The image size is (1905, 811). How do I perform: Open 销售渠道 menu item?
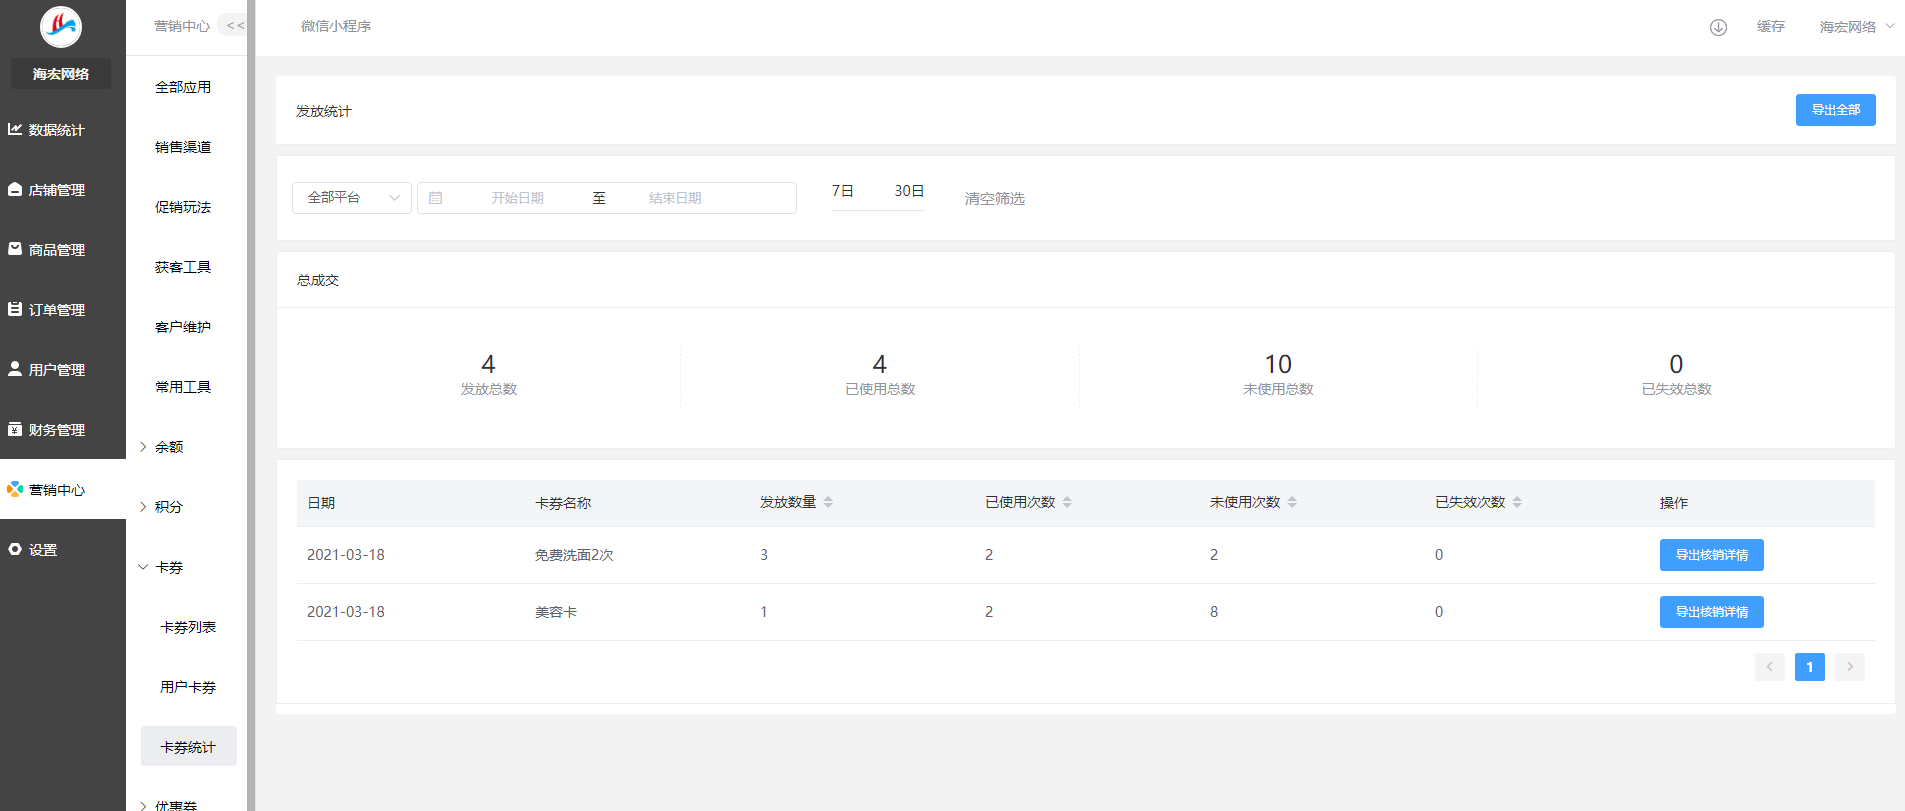coord(183,147)
